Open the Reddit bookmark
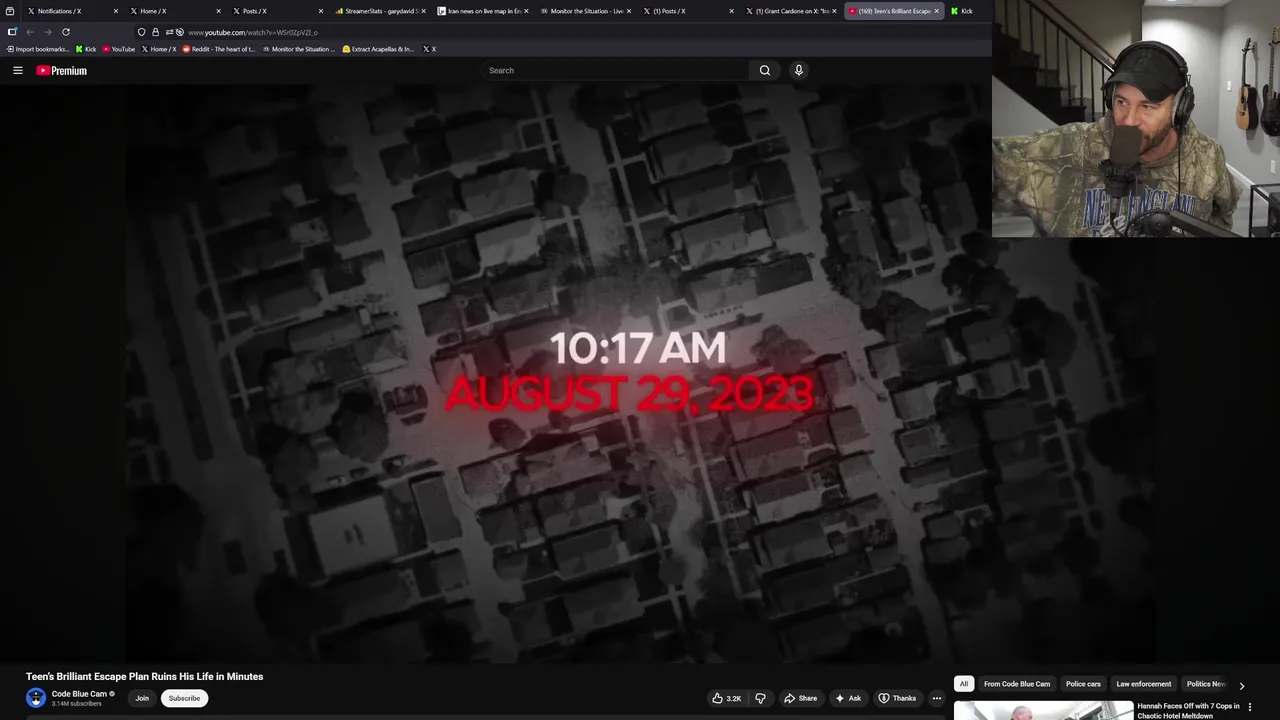 [219, 49]
